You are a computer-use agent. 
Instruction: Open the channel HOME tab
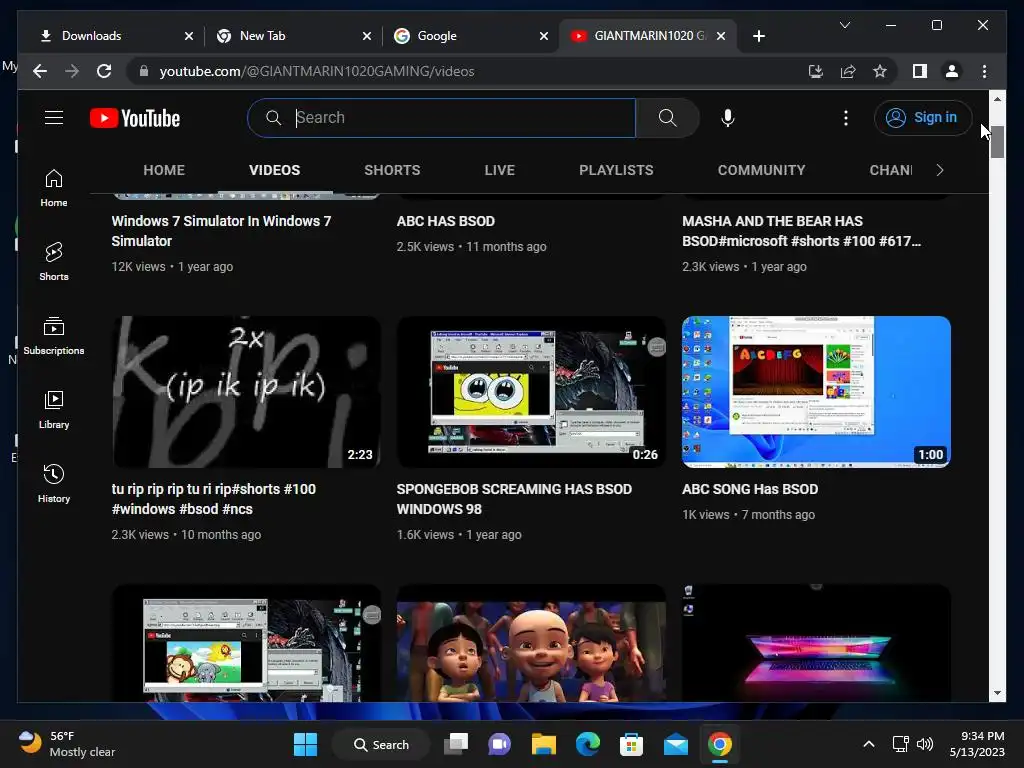tap(164, 170)
